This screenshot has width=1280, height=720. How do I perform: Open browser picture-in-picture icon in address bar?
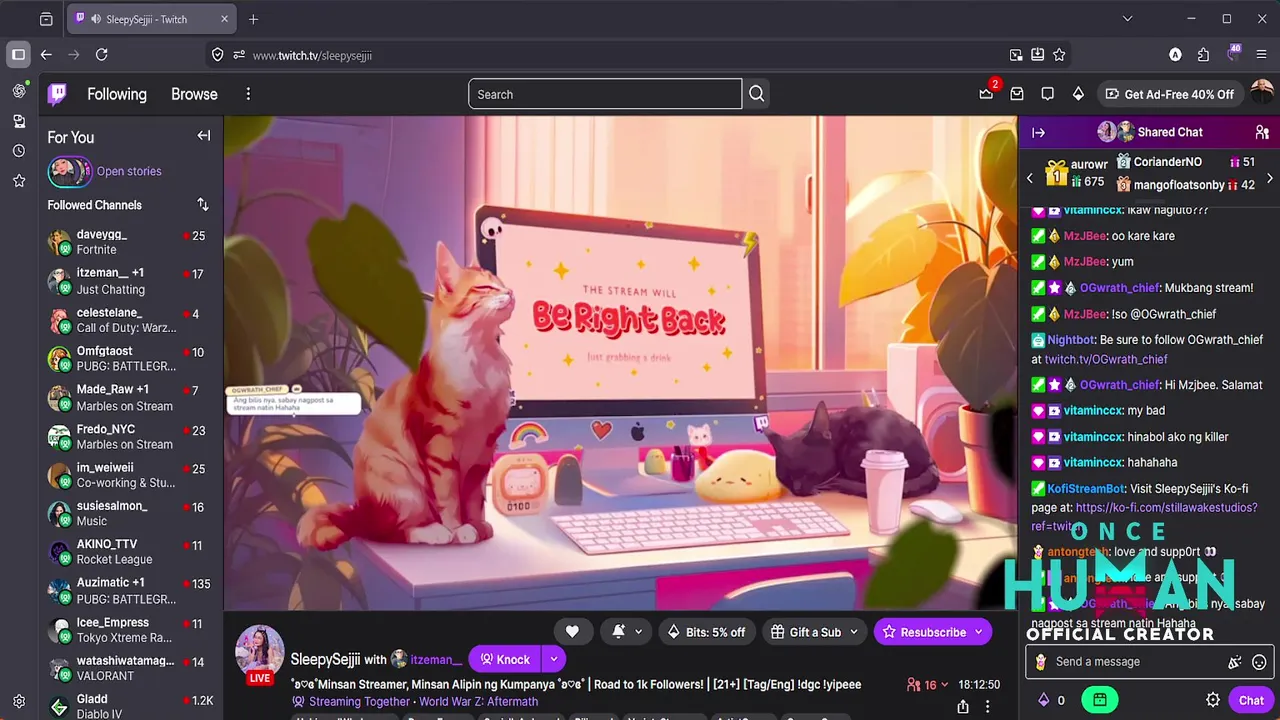pyautogui.click(x=1016, y=55)
